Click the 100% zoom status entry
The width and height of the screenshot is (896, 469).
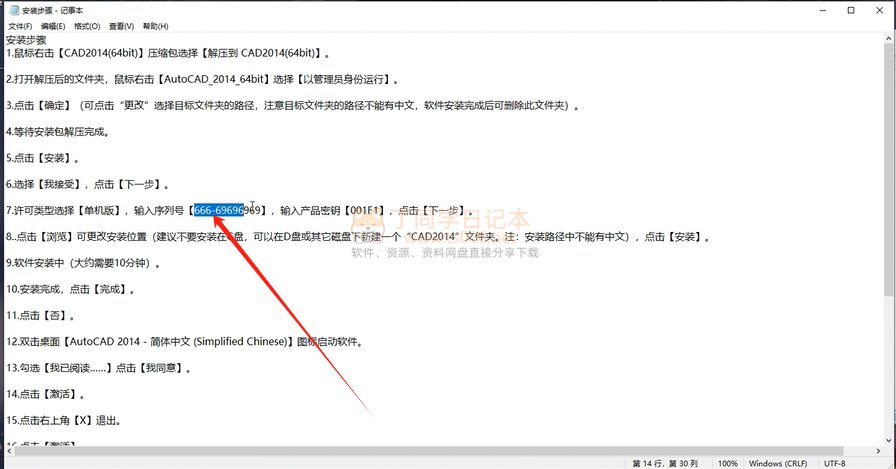727,463
